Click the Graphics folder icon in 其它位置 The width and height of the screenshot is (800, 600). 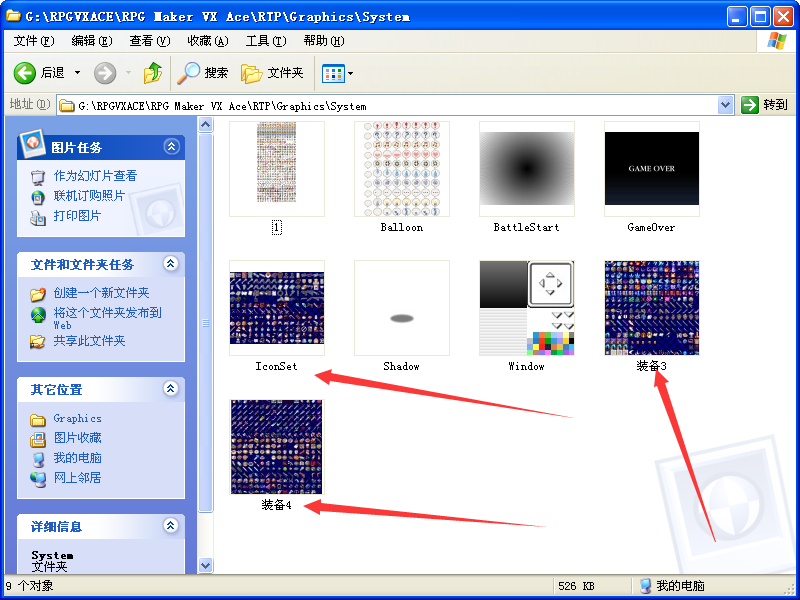(38, 419)
